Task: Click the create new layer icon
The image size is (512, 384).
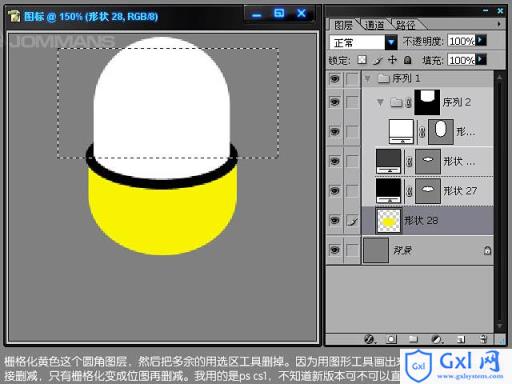Action: pos(461,339)
